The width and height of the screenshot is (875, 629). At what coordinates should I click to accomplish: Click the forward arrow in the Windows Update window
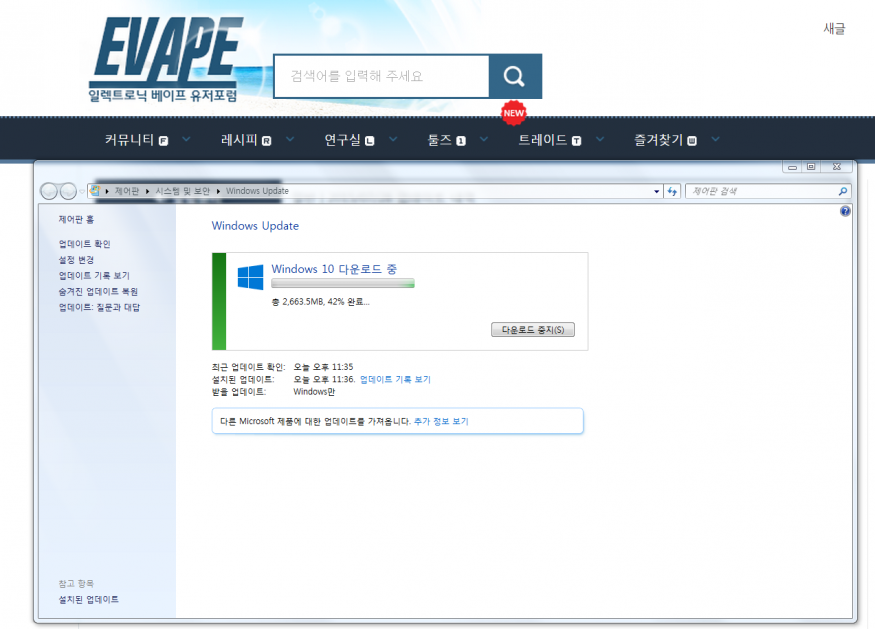68,191
